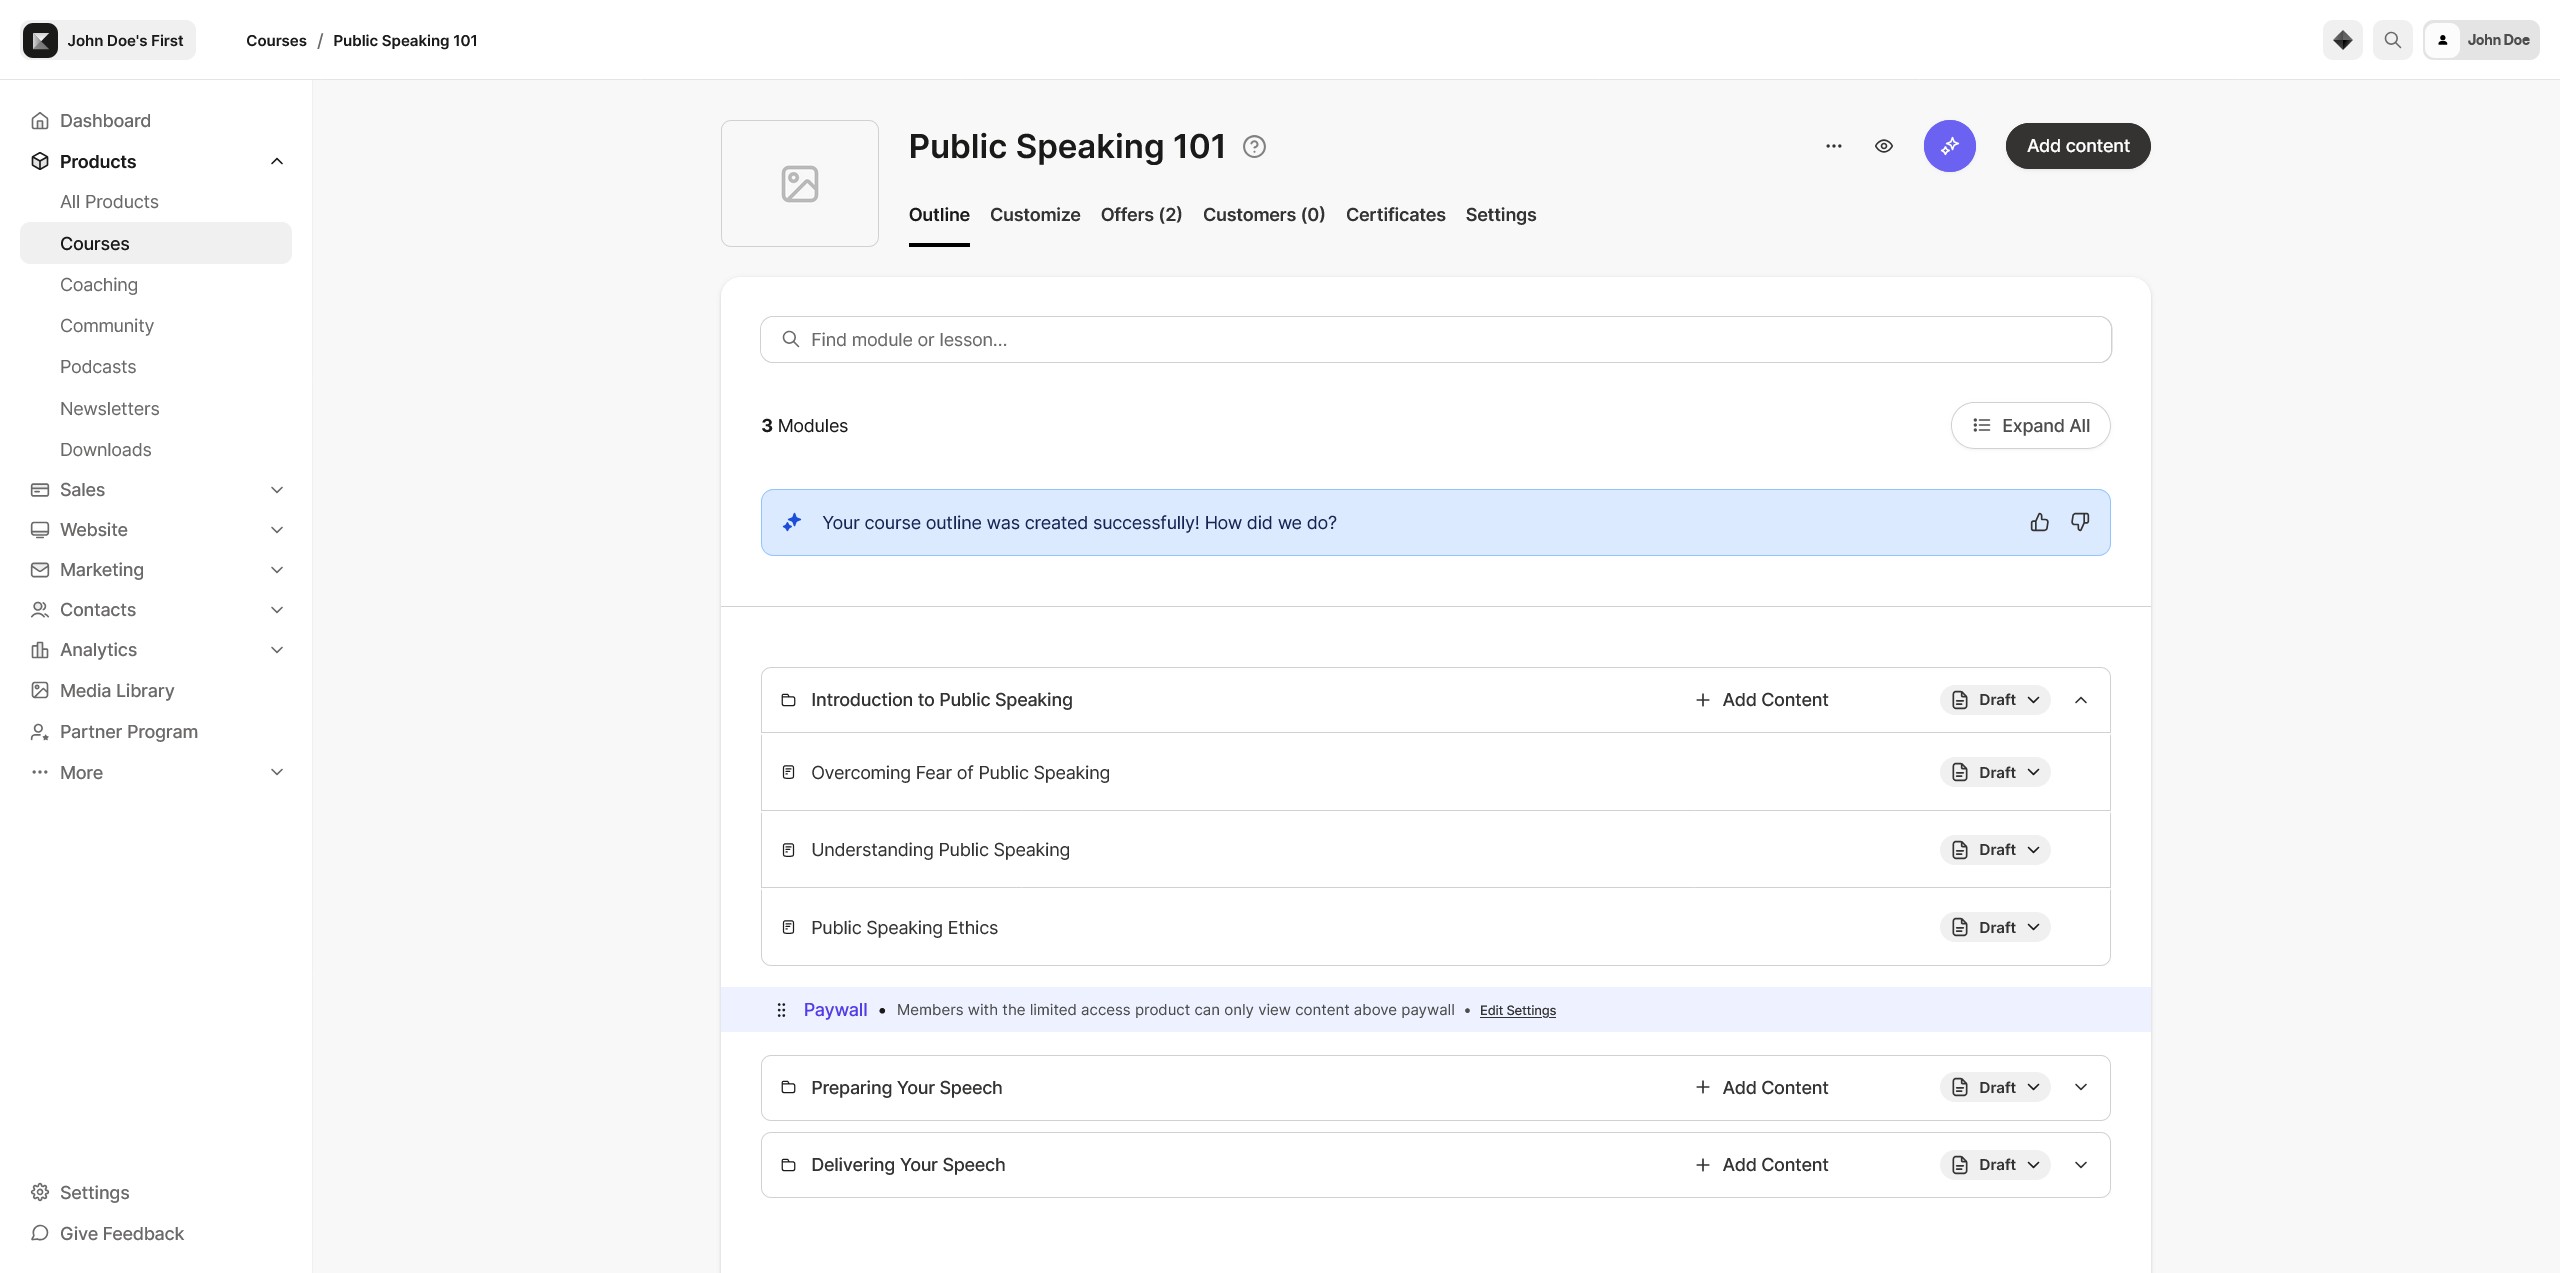Click the Courses breadcrumb link
This screenshot has height=1273, width=2560.
pyautogui.click(x=276, y=41)
